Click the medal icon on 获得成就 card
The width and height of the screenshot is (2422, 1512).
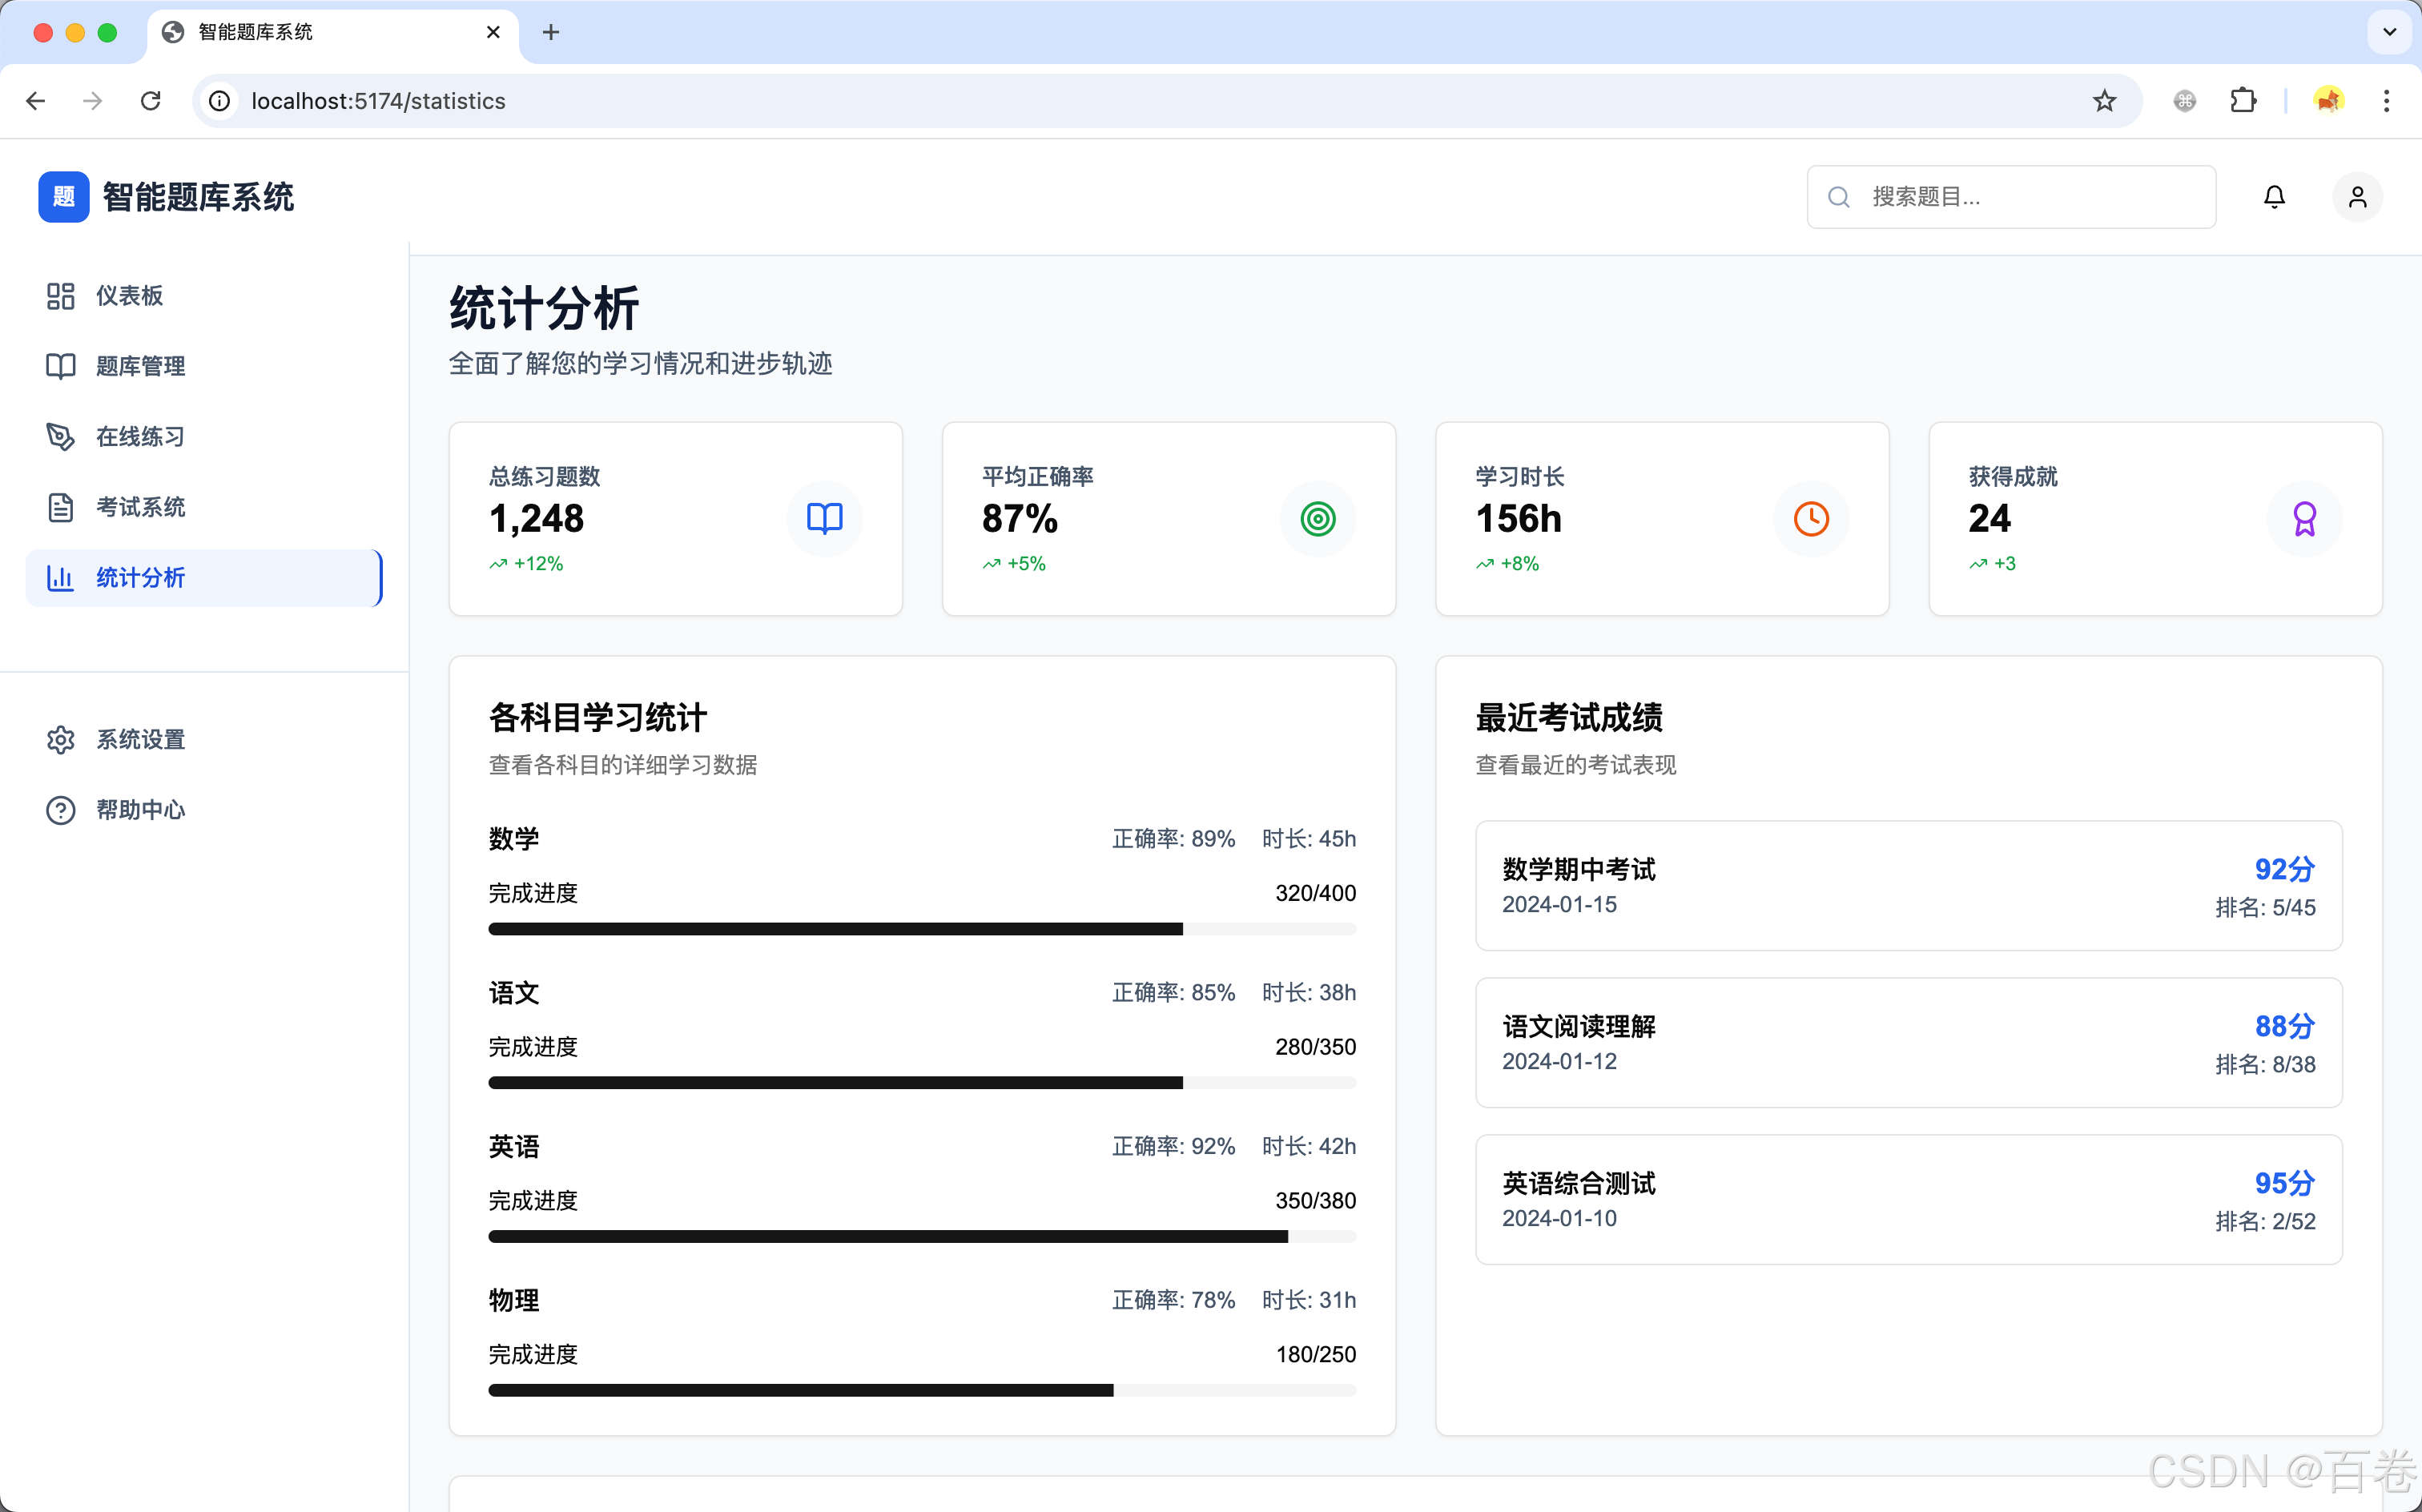[x=2304, y=519]
